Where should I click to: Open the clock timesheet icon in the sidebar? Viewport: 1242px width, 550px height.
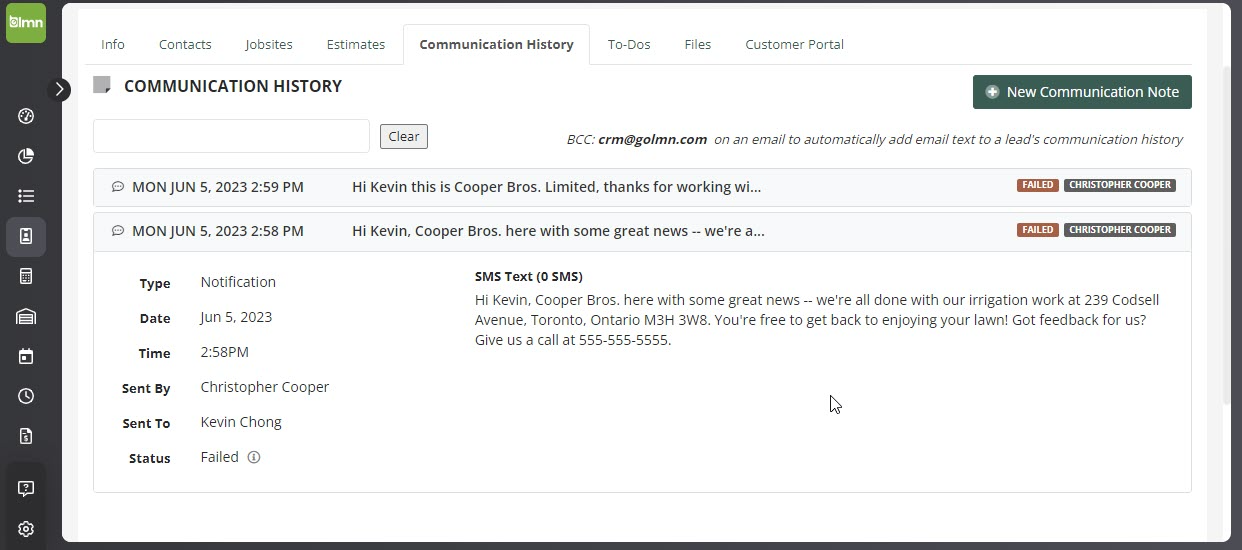pos(26,396)
